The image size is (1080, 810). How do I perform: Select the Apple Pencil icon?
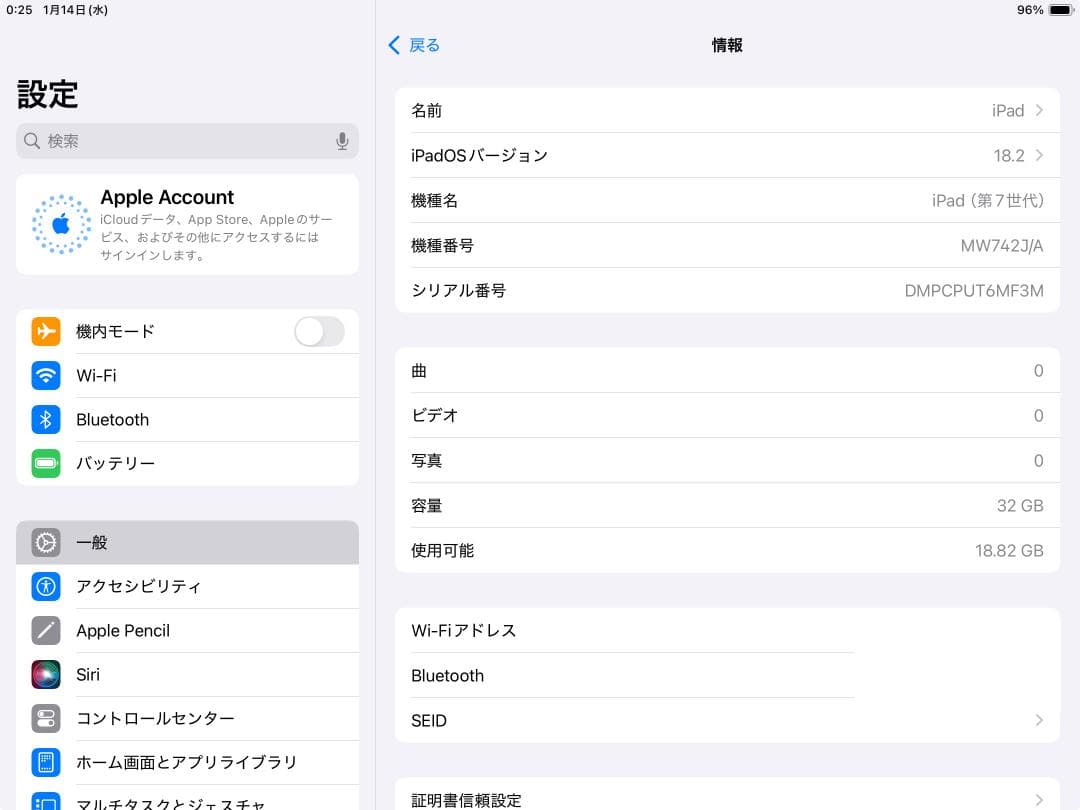coord(46,630)
